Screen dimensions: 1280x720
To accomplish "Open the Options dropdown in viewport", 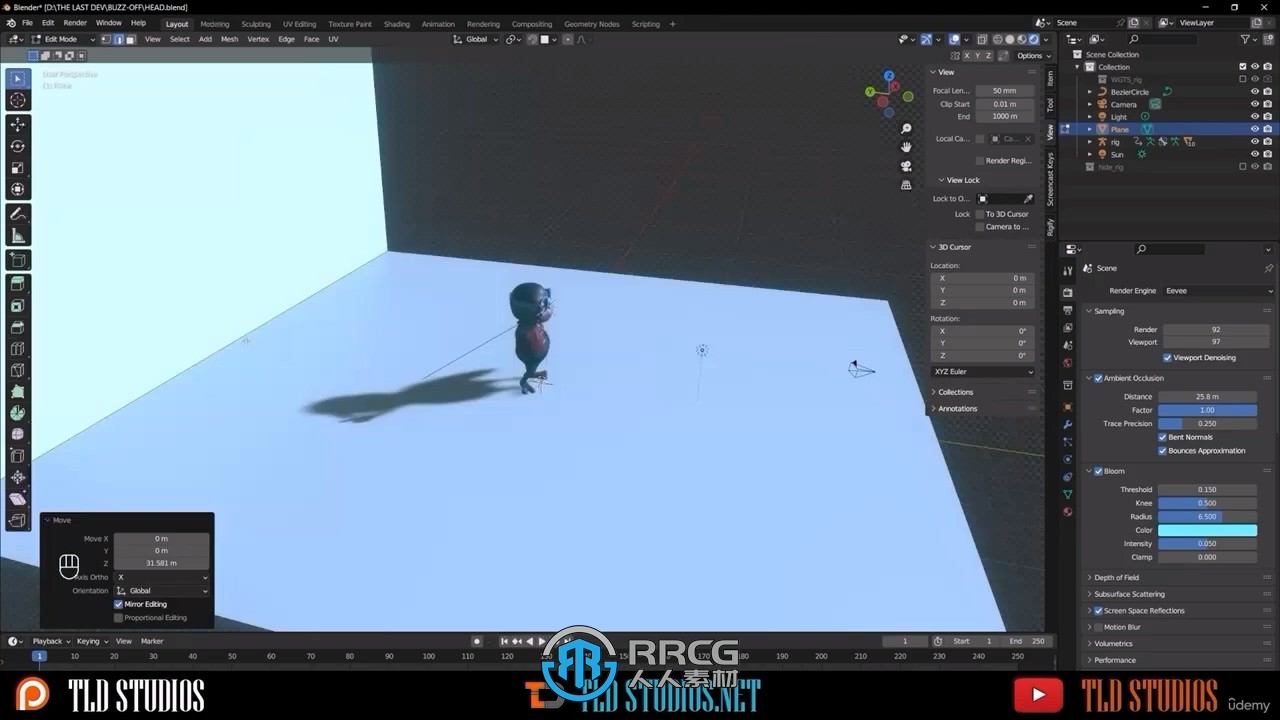I will 1033,56.
